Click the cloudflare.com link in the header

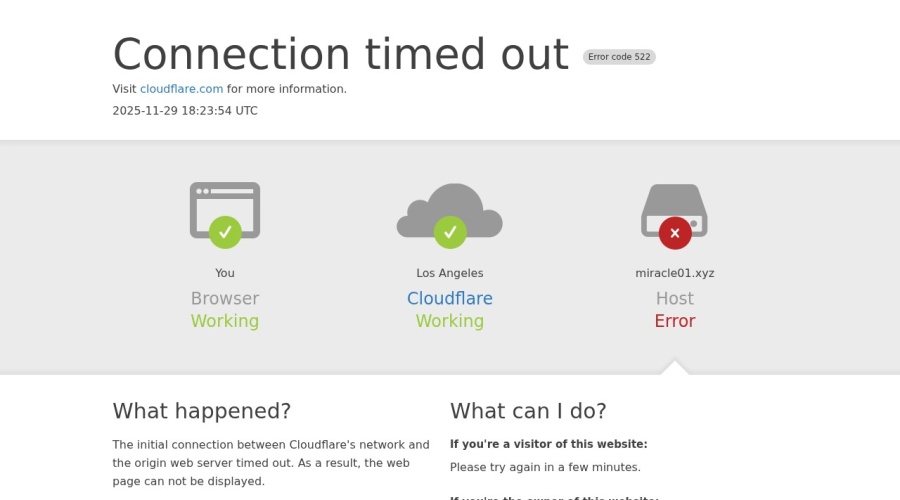(181, 89)
